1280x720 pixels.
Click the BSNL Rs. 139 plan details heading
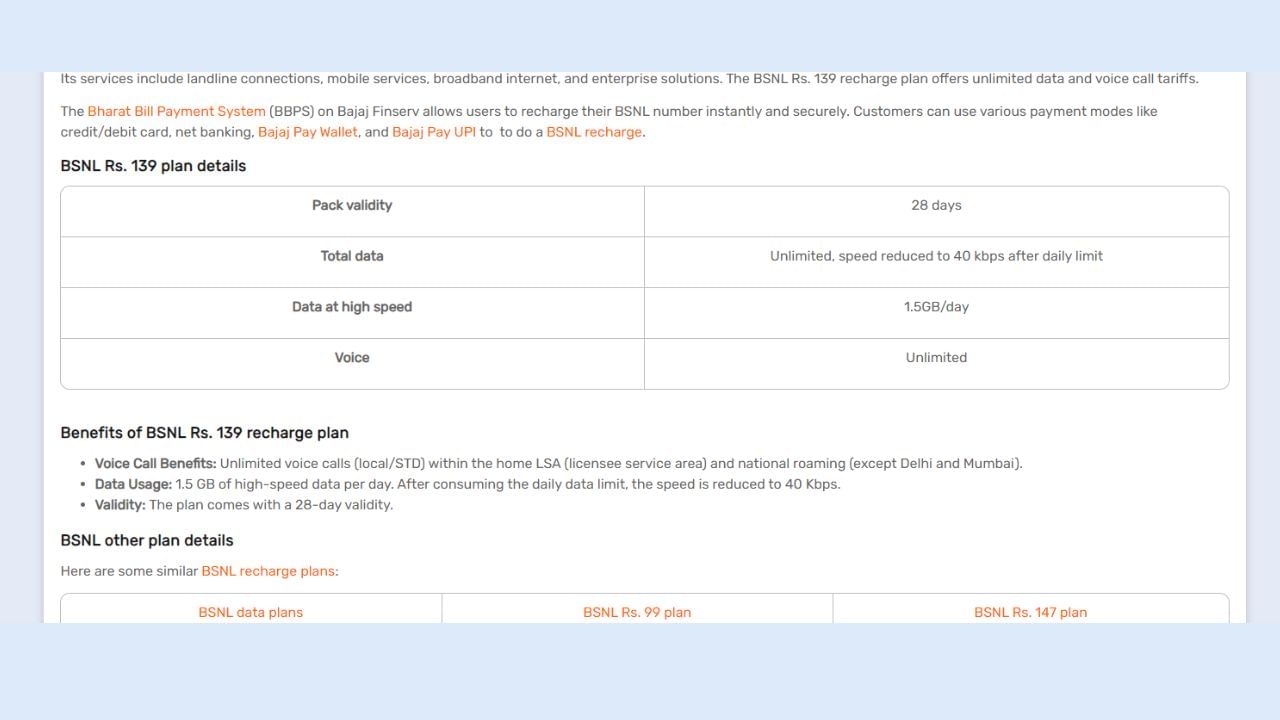(153, 166)
